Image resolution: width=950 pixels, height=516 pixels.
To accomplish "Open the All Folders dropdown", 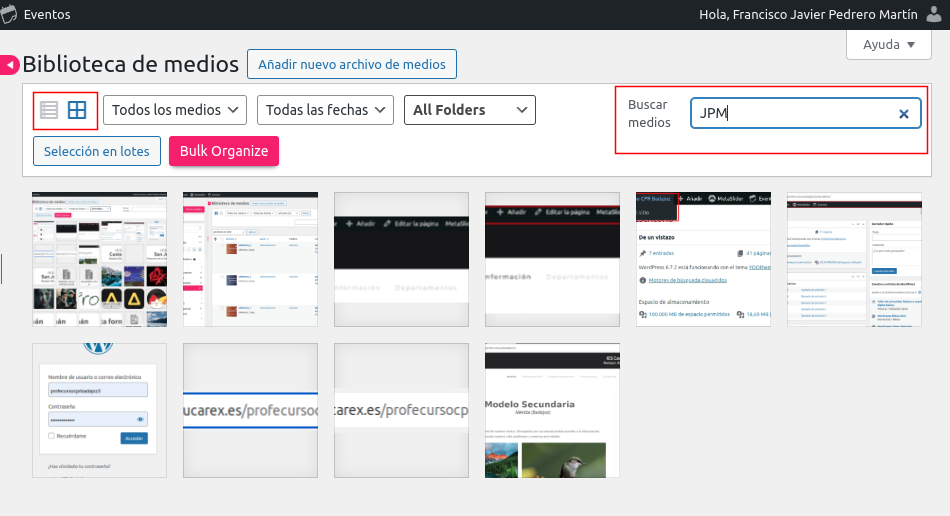I will click(x=469, y=110).
